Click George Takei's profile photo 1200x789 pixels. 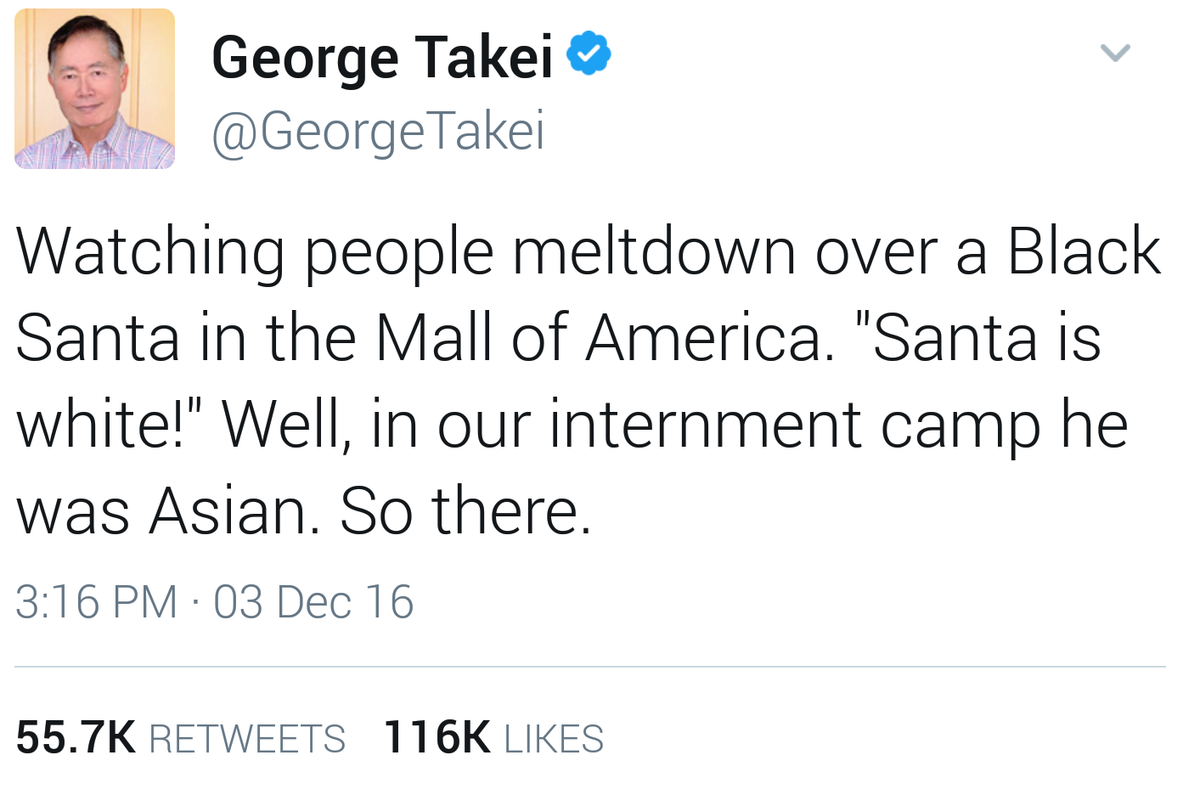point(95,89)
